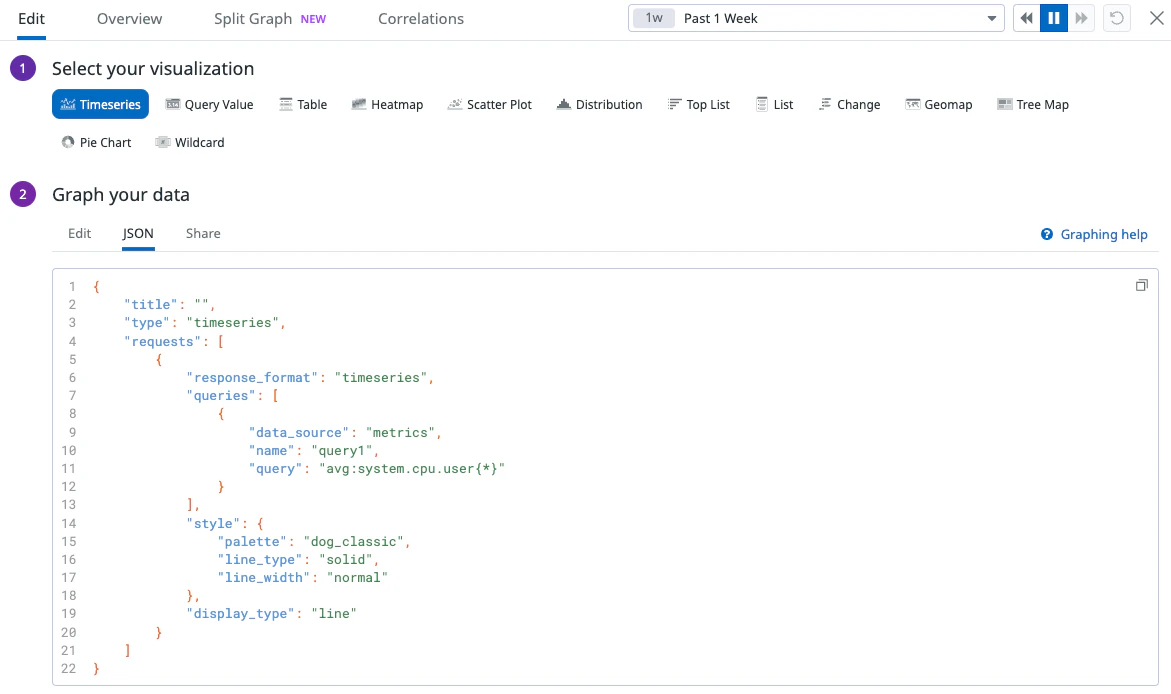Switch to Scatter Plot visualization
1171x694 pixels.
coord(490,105)
